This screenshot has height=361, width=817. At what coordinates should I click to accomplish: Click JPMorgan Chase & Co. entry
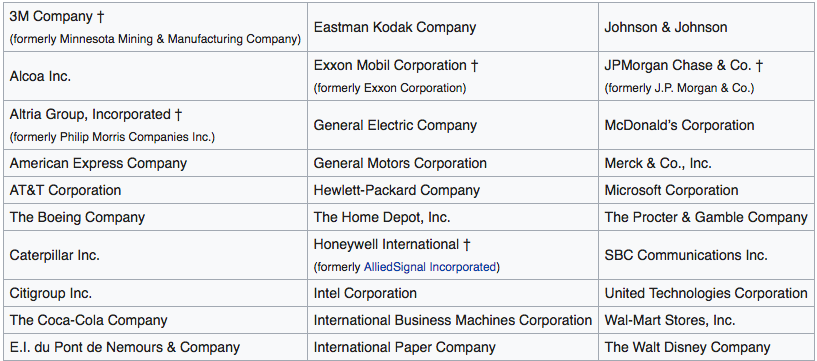(678, 66)
